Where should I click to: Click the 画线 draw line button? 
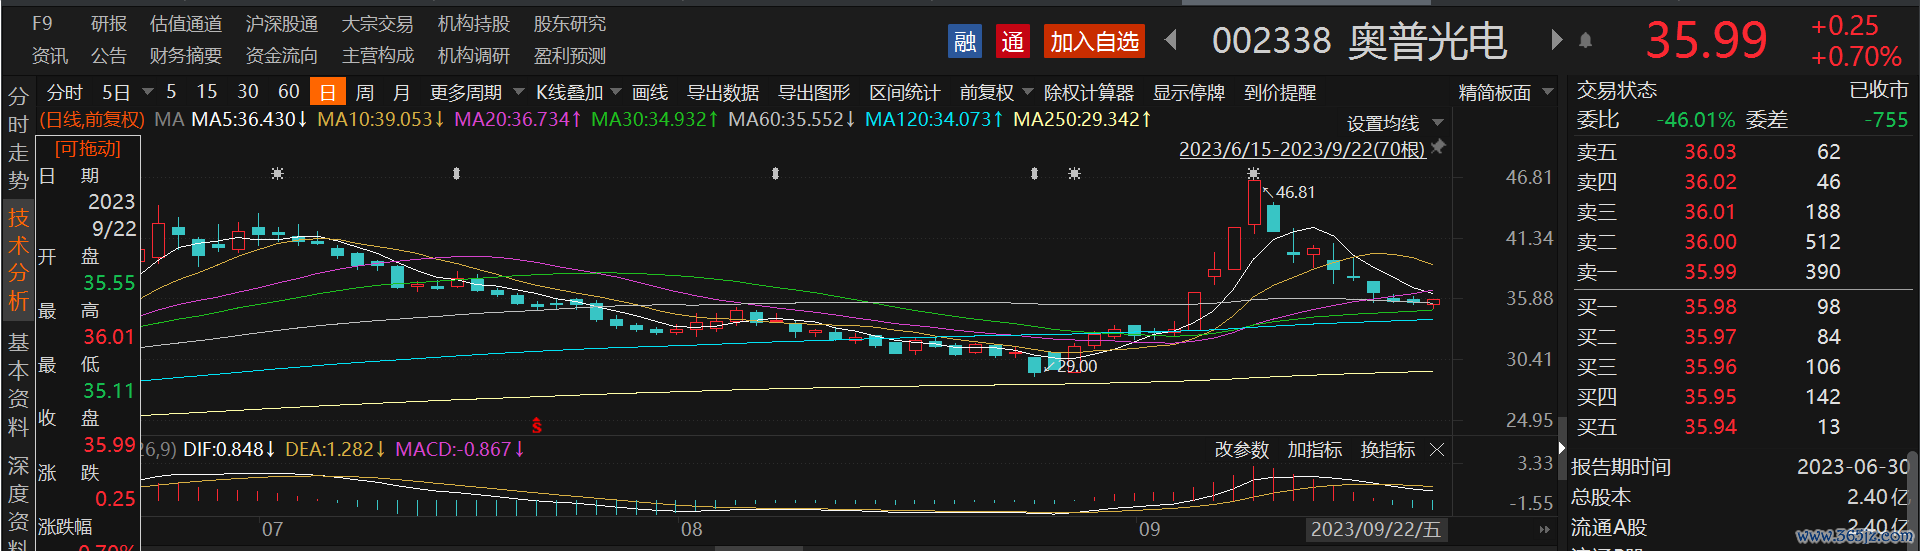coord(650,92)
